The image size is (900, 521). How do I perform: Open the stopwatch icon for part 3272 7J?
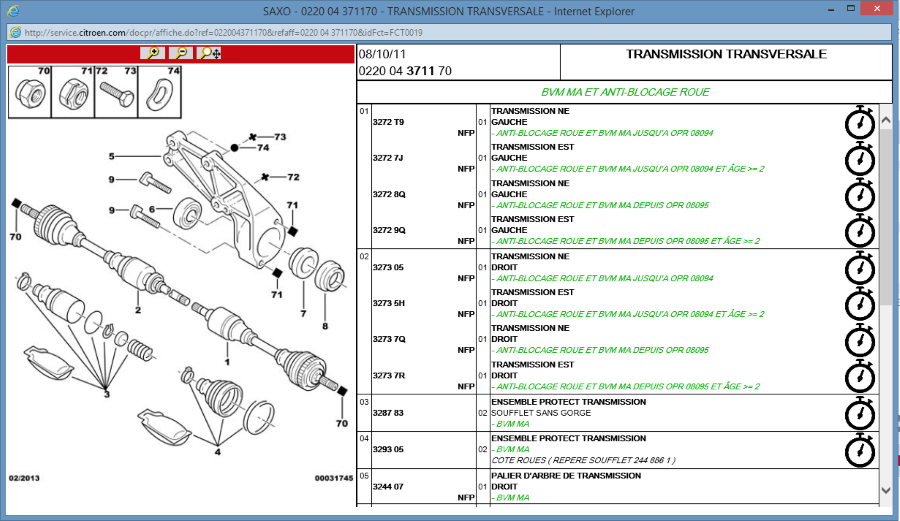point(860,158)
